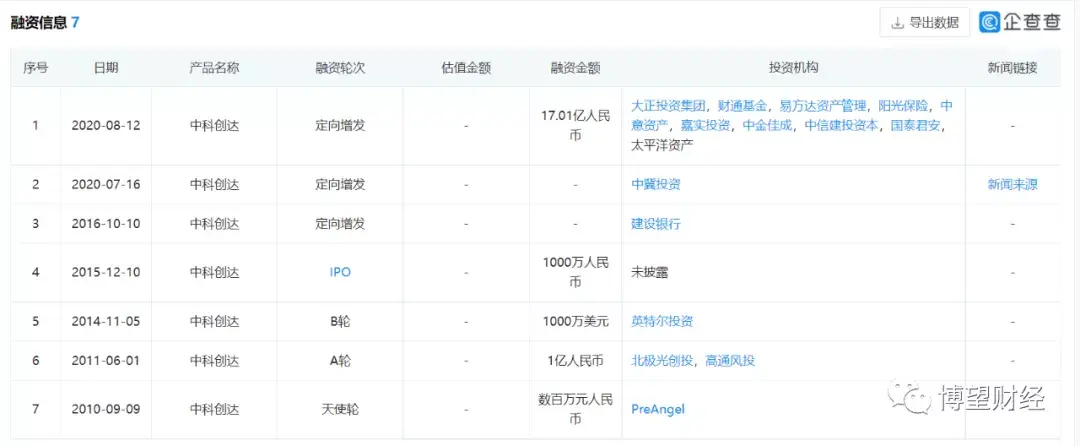1080x446 pixels.
Task: Open the 中信建投资本 investor link
Action: 842,127
